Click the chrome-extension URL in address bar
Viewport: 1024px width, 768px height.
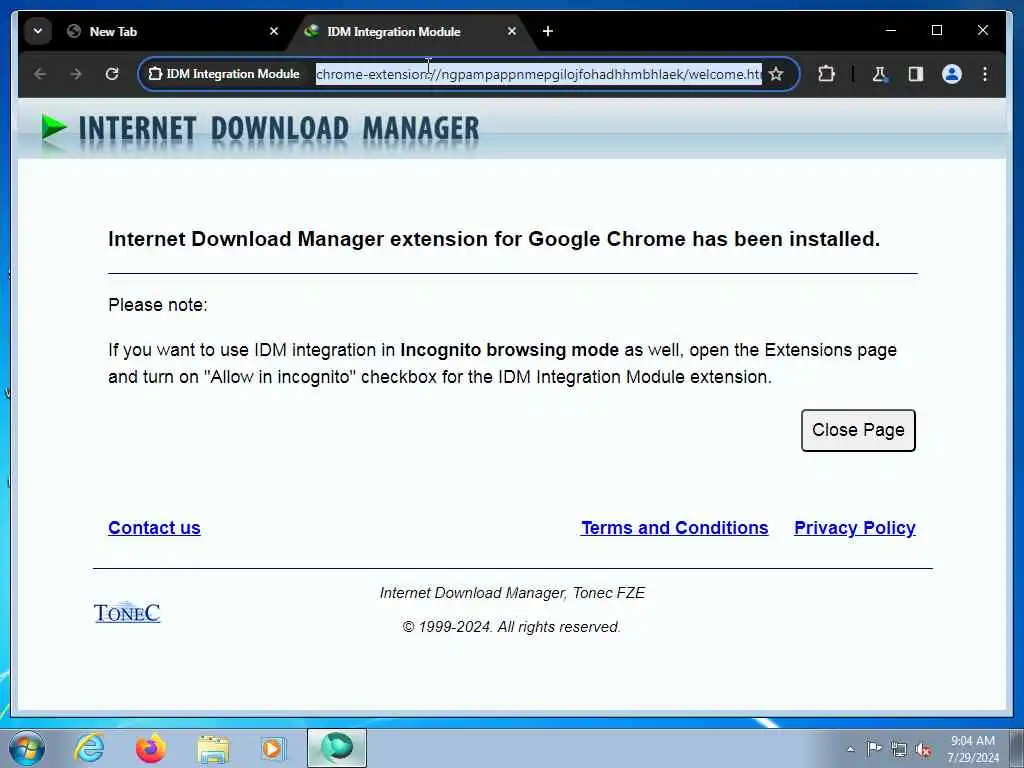(538, 74)
